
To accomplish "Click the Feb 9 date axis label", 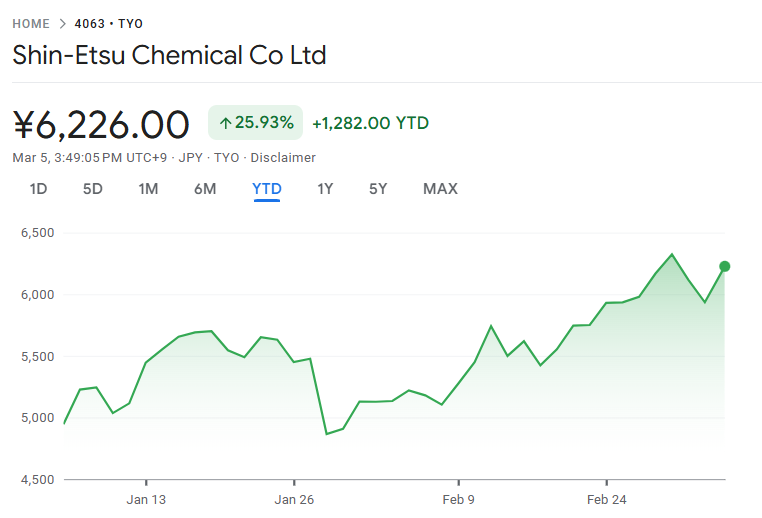I will [459, 500].
